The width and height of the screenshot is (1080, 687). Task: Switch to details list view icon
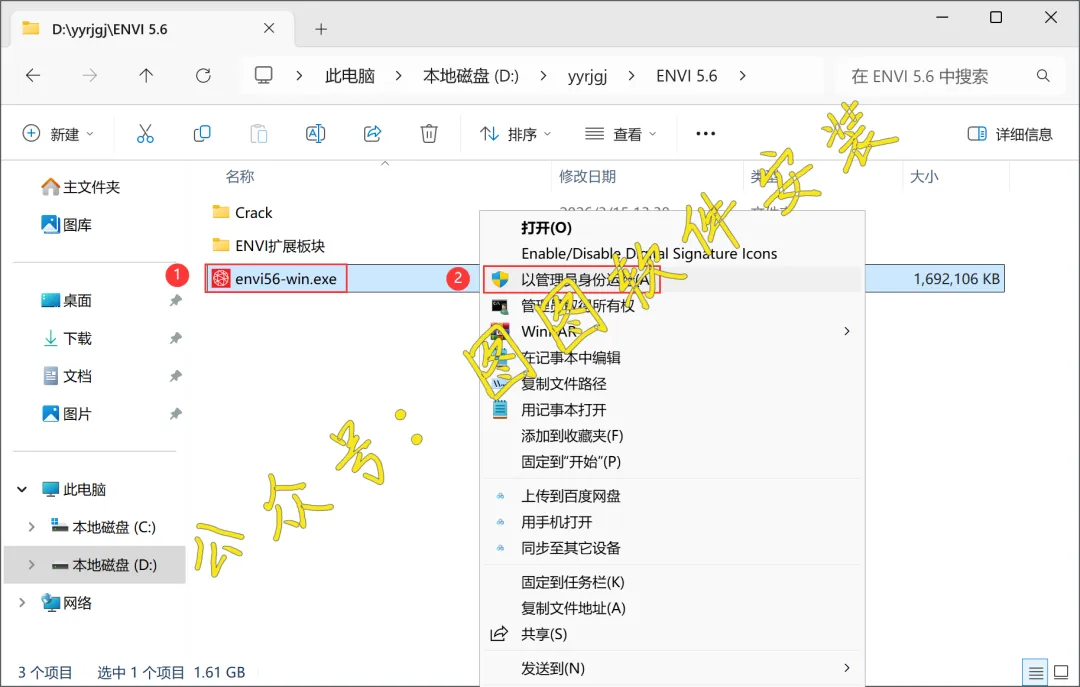pos(1035,672)
